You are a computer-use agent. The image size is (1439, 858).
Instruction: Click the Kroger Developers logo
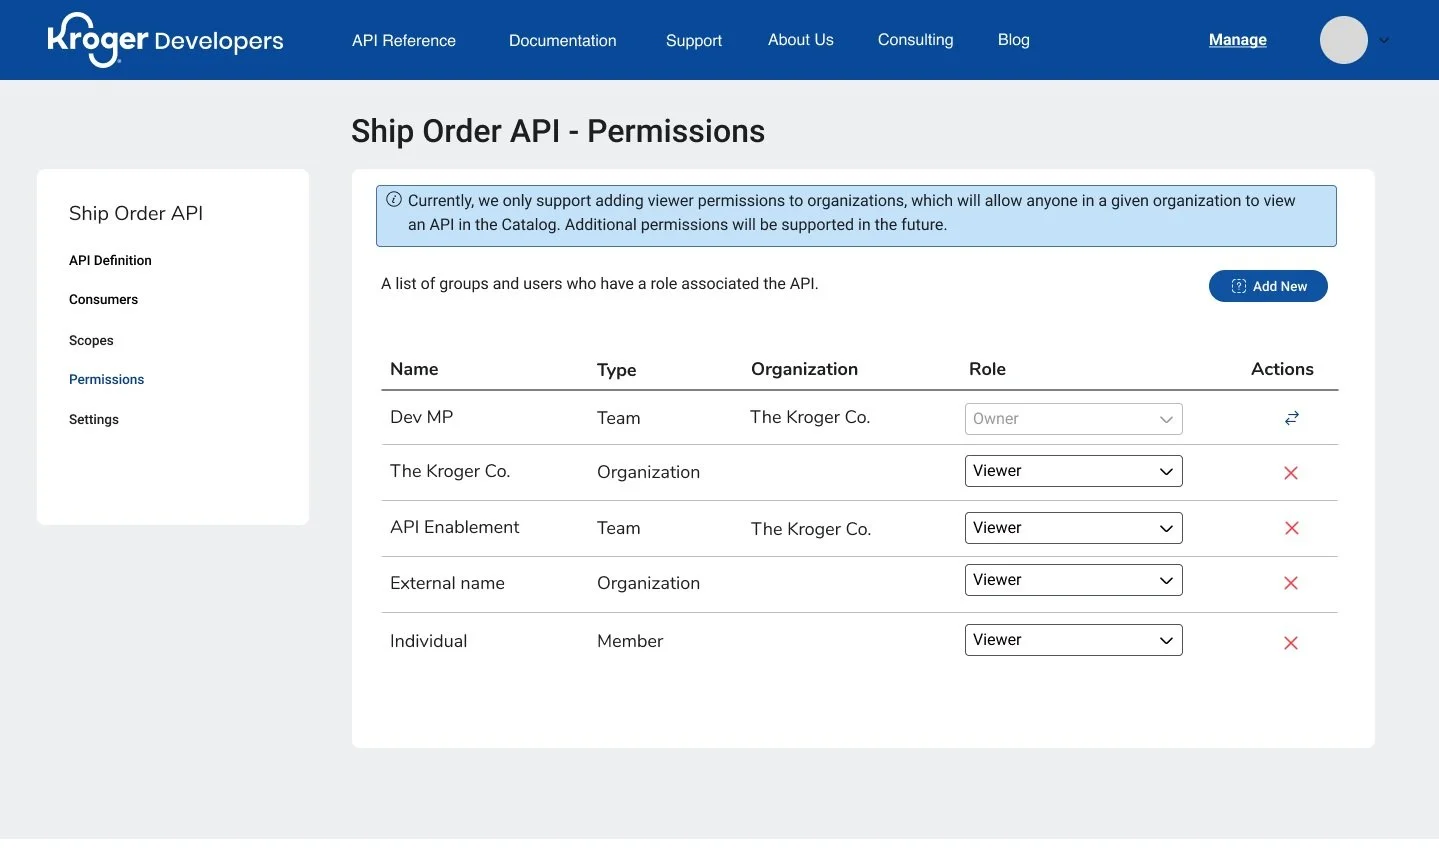click(x=163, y=40)
